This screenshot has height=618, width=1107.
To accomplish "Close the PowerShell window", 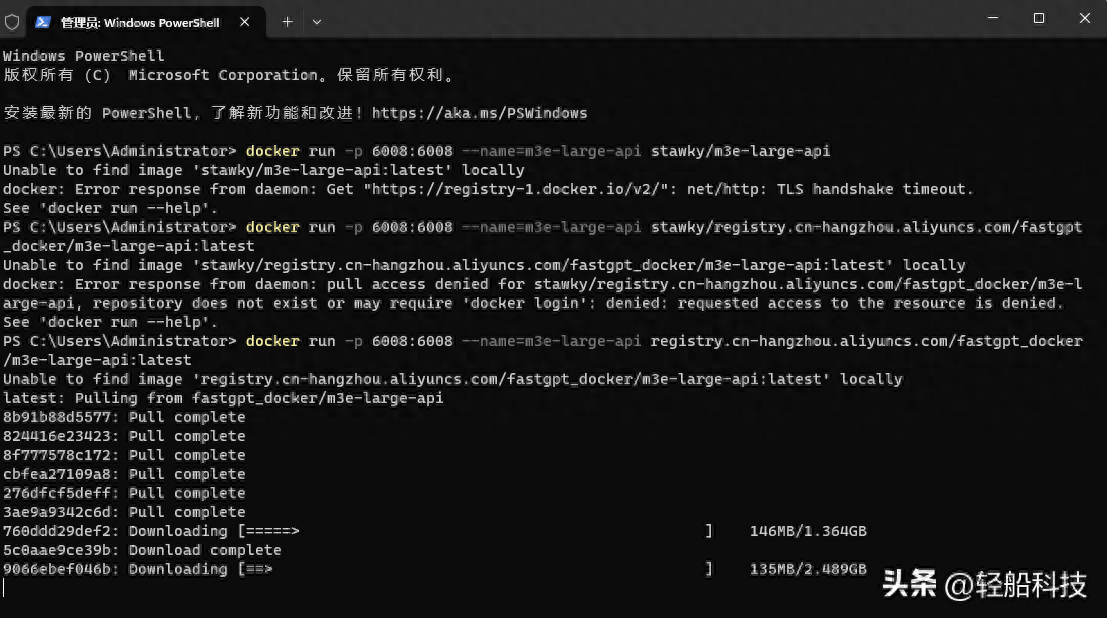I will (1085, 18).
